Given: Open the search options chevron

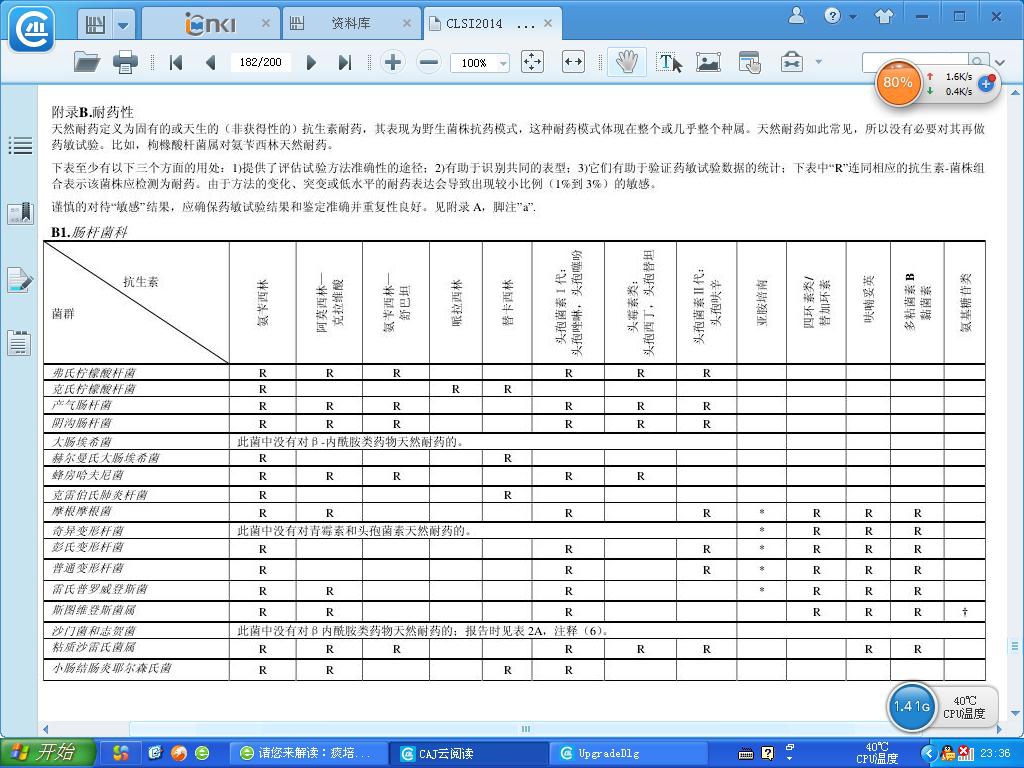Looking at the screenshot, I should 999,62.
